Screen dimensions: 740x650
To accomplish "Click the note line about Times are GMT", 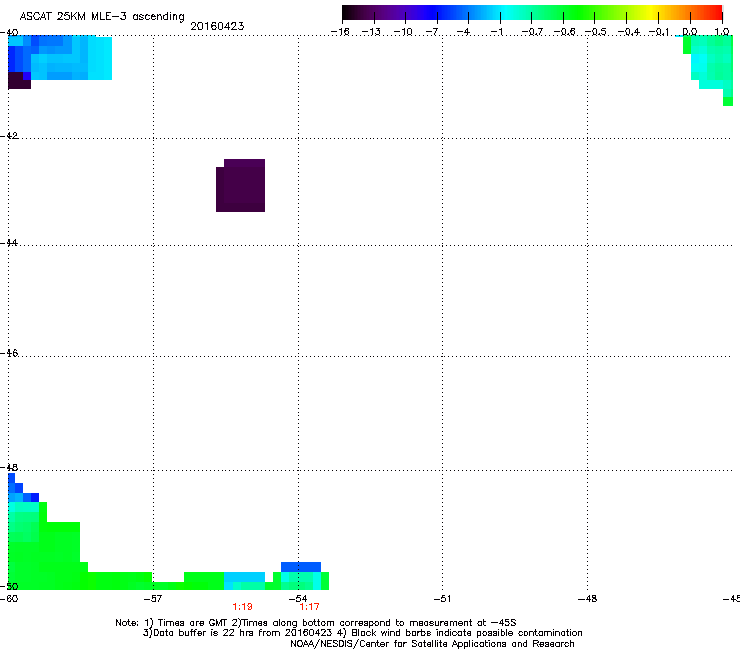I will point(316,623).
